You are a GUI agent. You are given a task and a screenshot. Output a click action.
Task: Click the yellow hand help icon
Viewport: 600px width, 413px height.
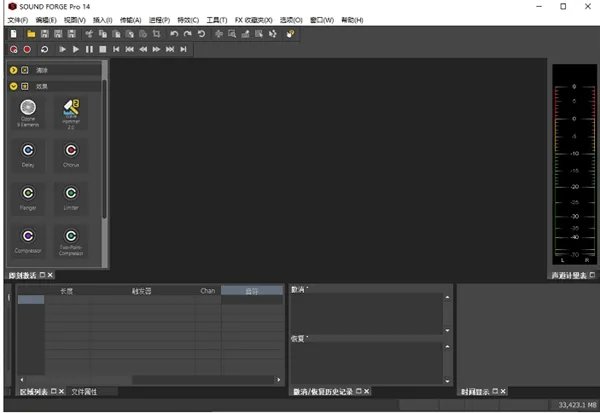[x=290, y=34]
